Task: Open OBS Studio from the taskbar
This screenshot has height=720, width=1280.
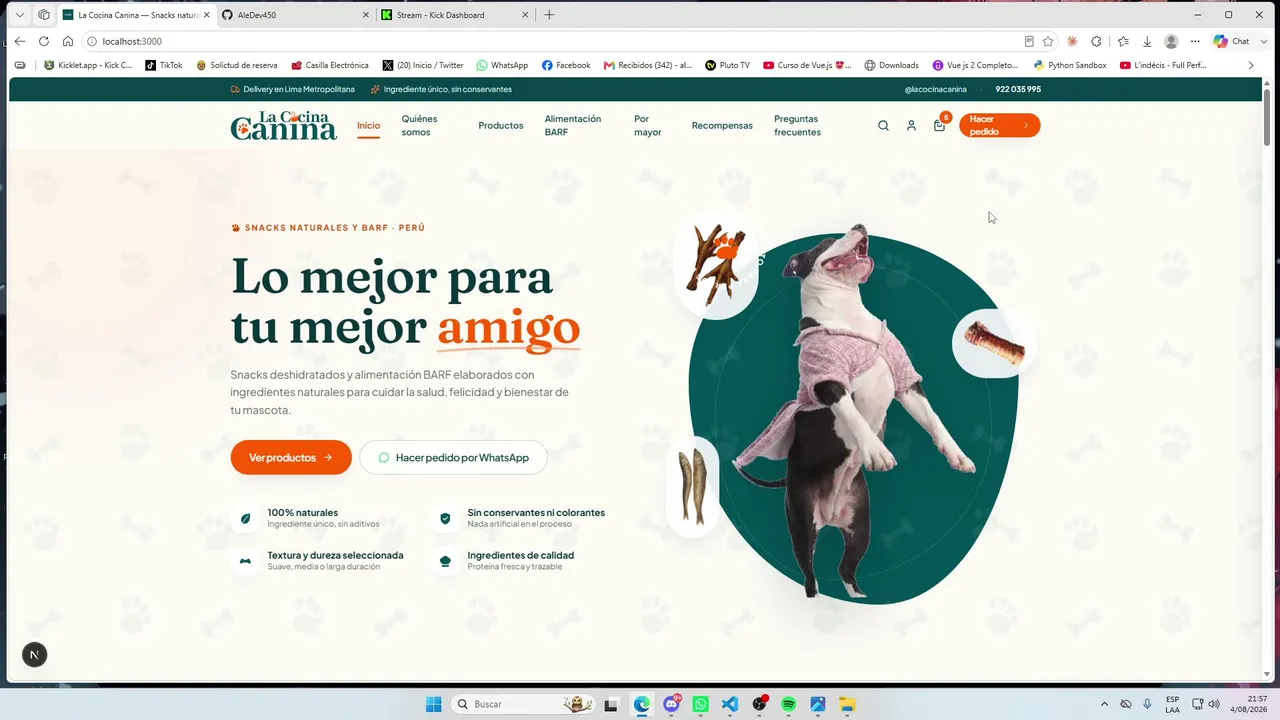Action: pos(759,704)
